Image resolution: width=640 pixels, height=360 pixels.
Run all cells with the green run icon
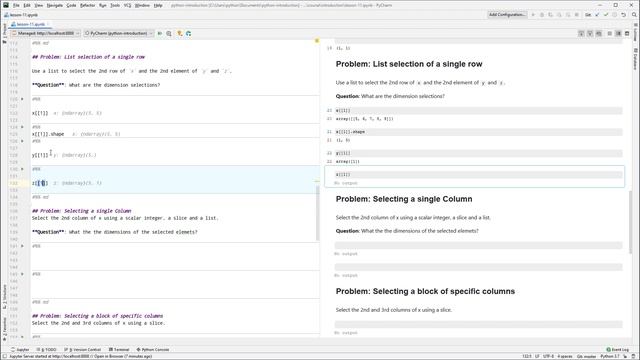160,33
